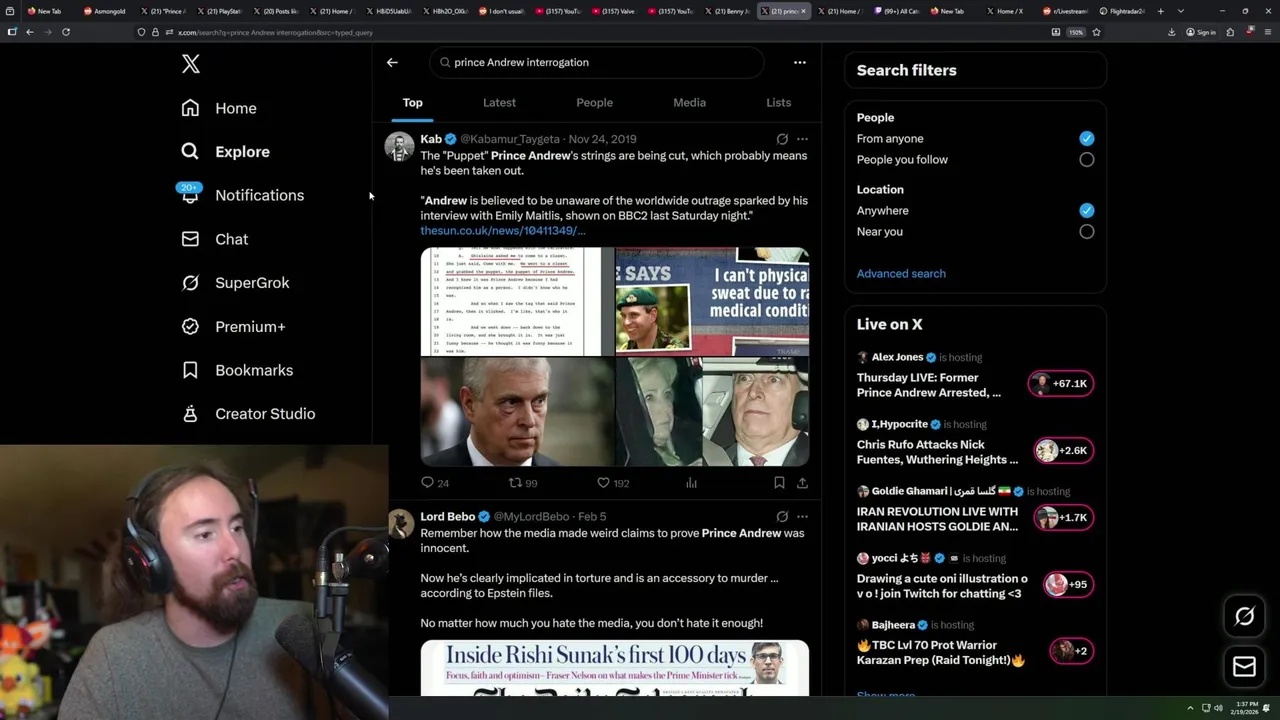Open Kab's profile avatar
The height and width of the screenshot is (720, 1280).
(x=400, y=147)
